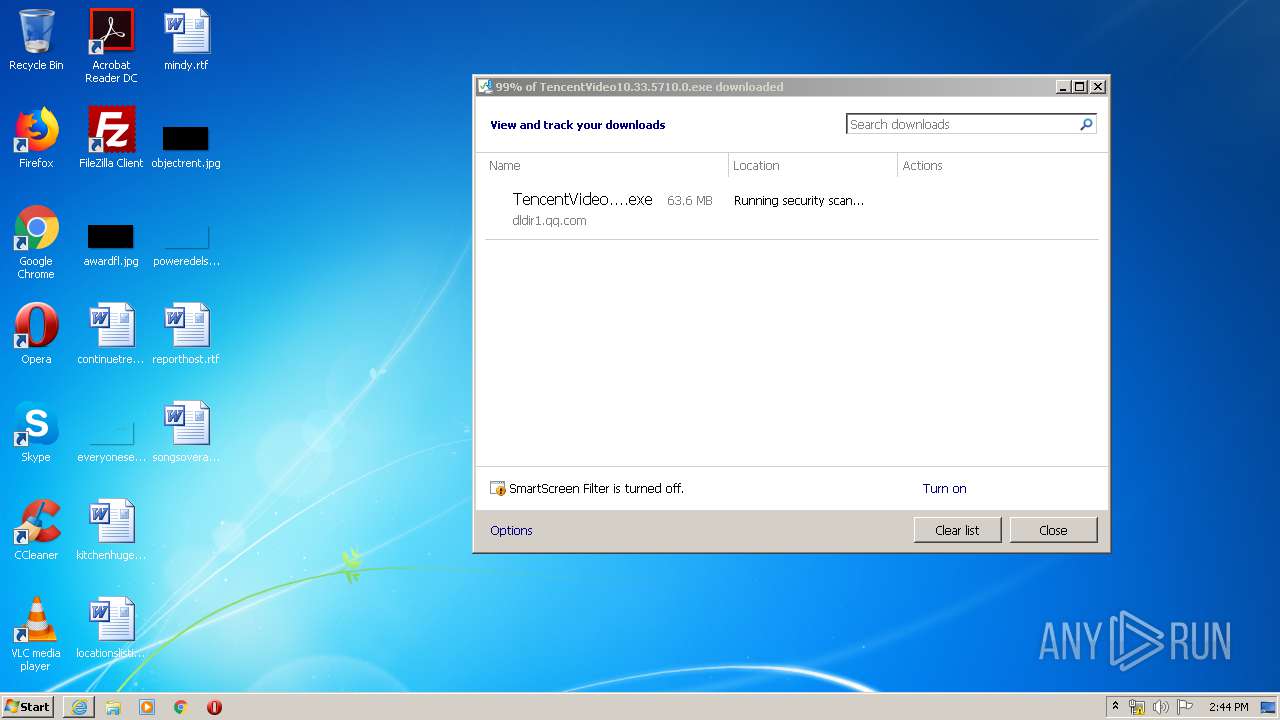Focus the Search downloads field
Image resolution: width=1280 pixels, height=720 pixels.
click(962, 124)
